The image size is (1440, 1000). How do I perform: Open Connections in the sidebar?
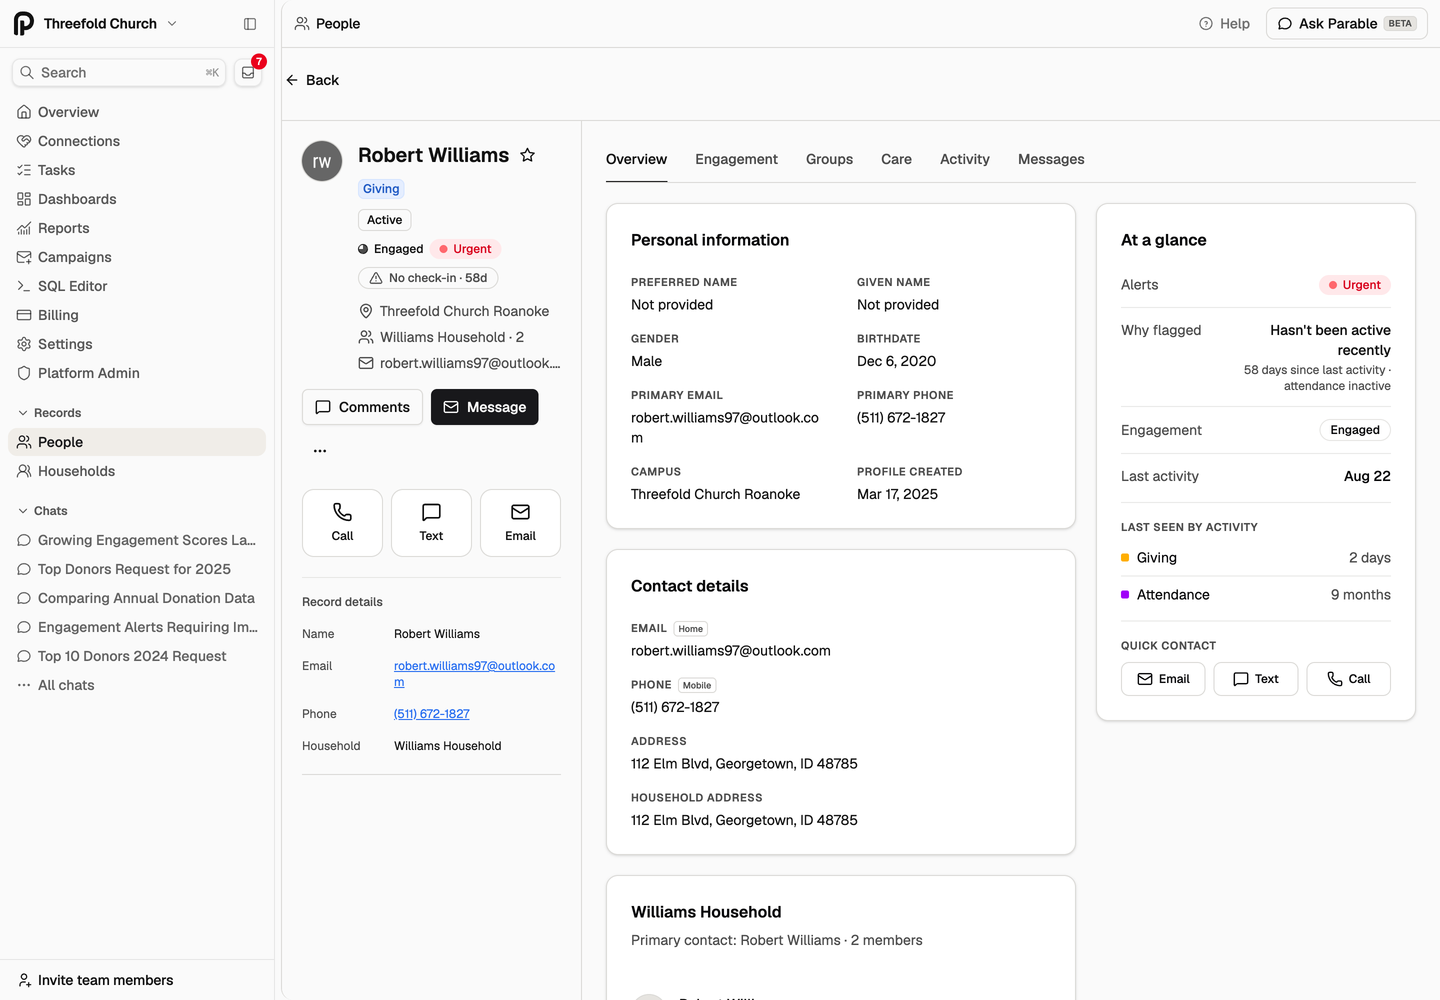click(137, 141)
